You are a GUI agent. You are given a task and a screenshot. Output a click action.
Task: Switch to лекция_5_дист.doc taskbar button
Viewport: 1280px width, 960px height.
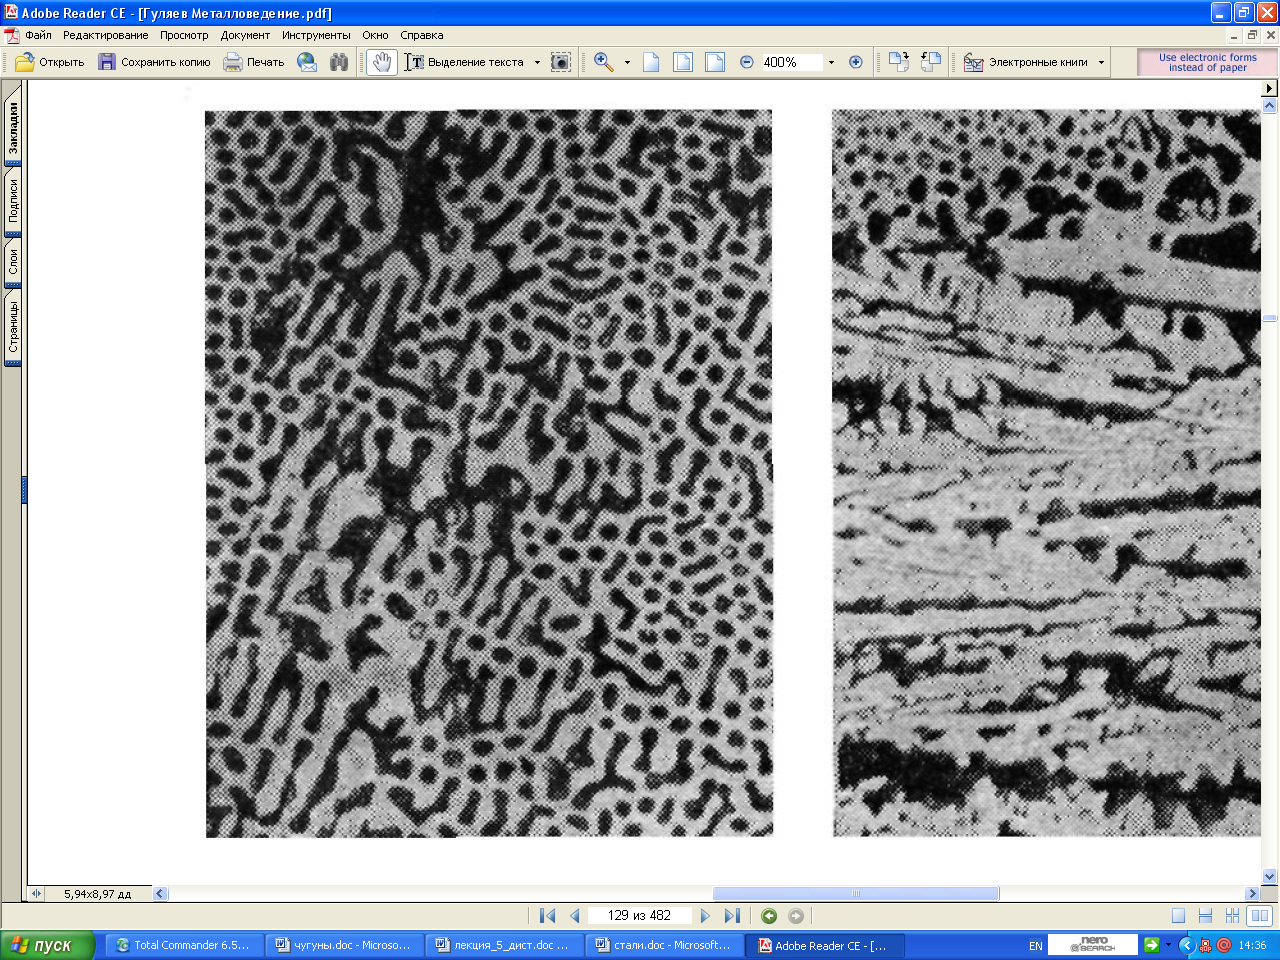click(x=506, y=945)
